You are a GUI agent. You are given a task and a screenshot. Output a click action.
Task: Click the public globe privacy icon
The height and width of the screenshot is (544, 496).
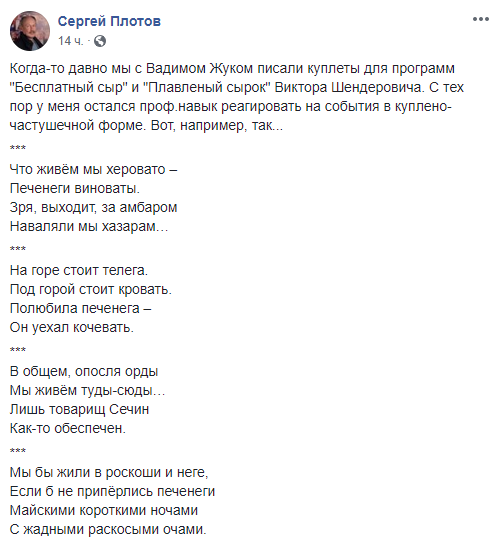pos(100,41)
